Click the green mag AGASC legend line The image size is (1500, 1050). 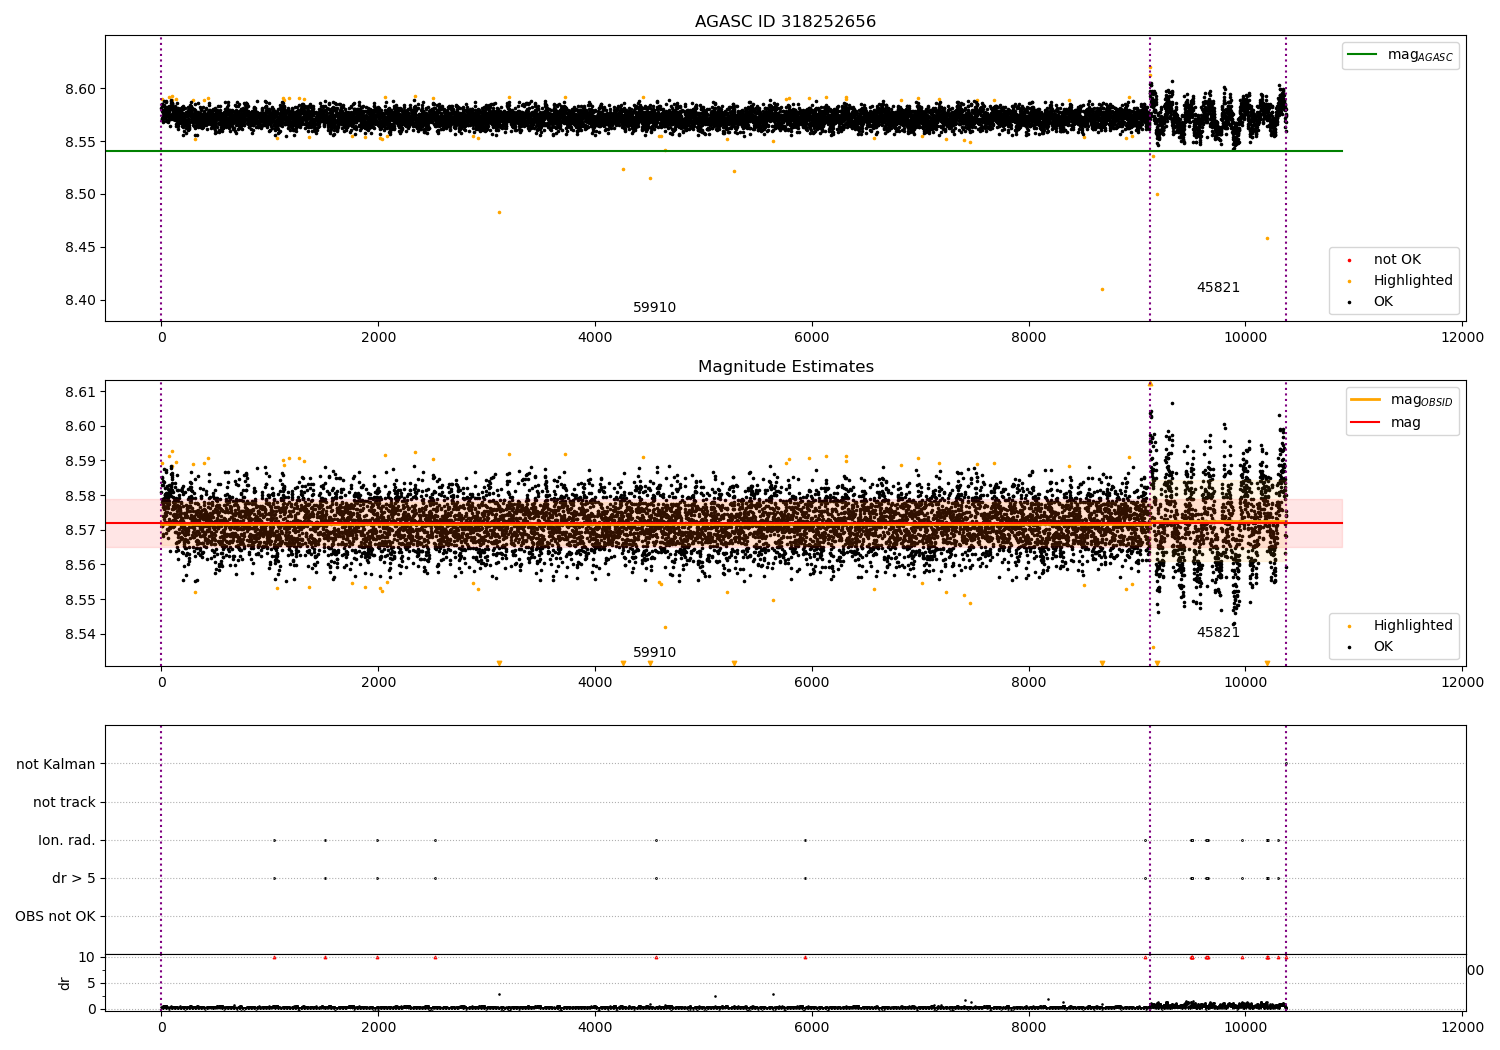pyautogui.click(x=1363, y=55)
